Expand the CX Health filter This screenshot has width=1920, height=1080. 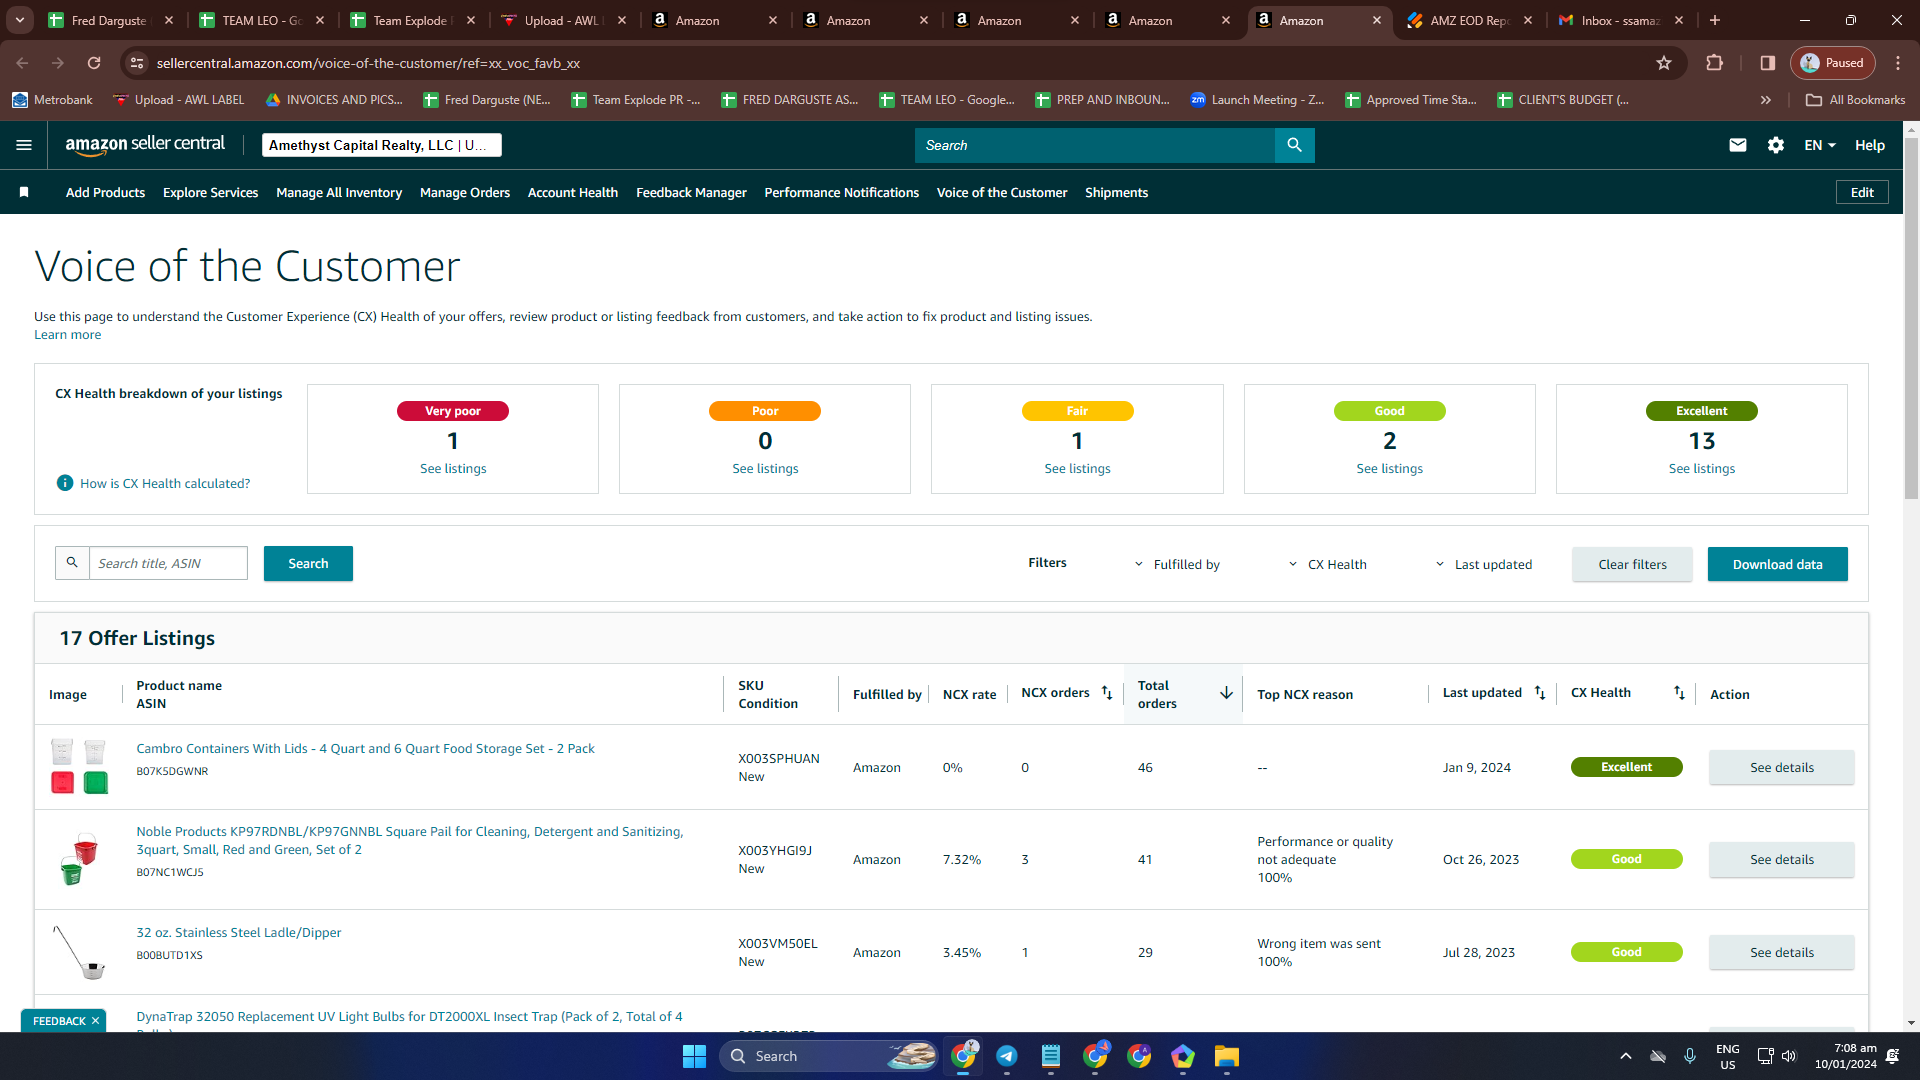1327,564
